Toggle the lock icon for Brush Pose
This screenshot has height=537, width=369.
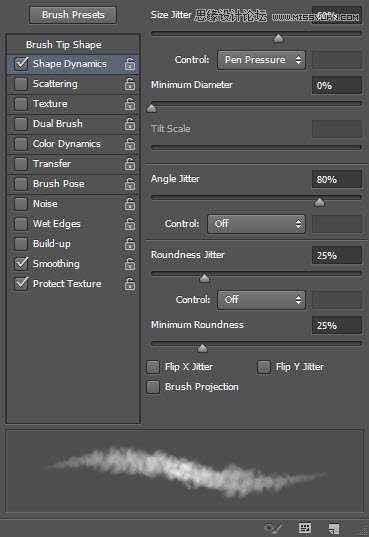130,184
